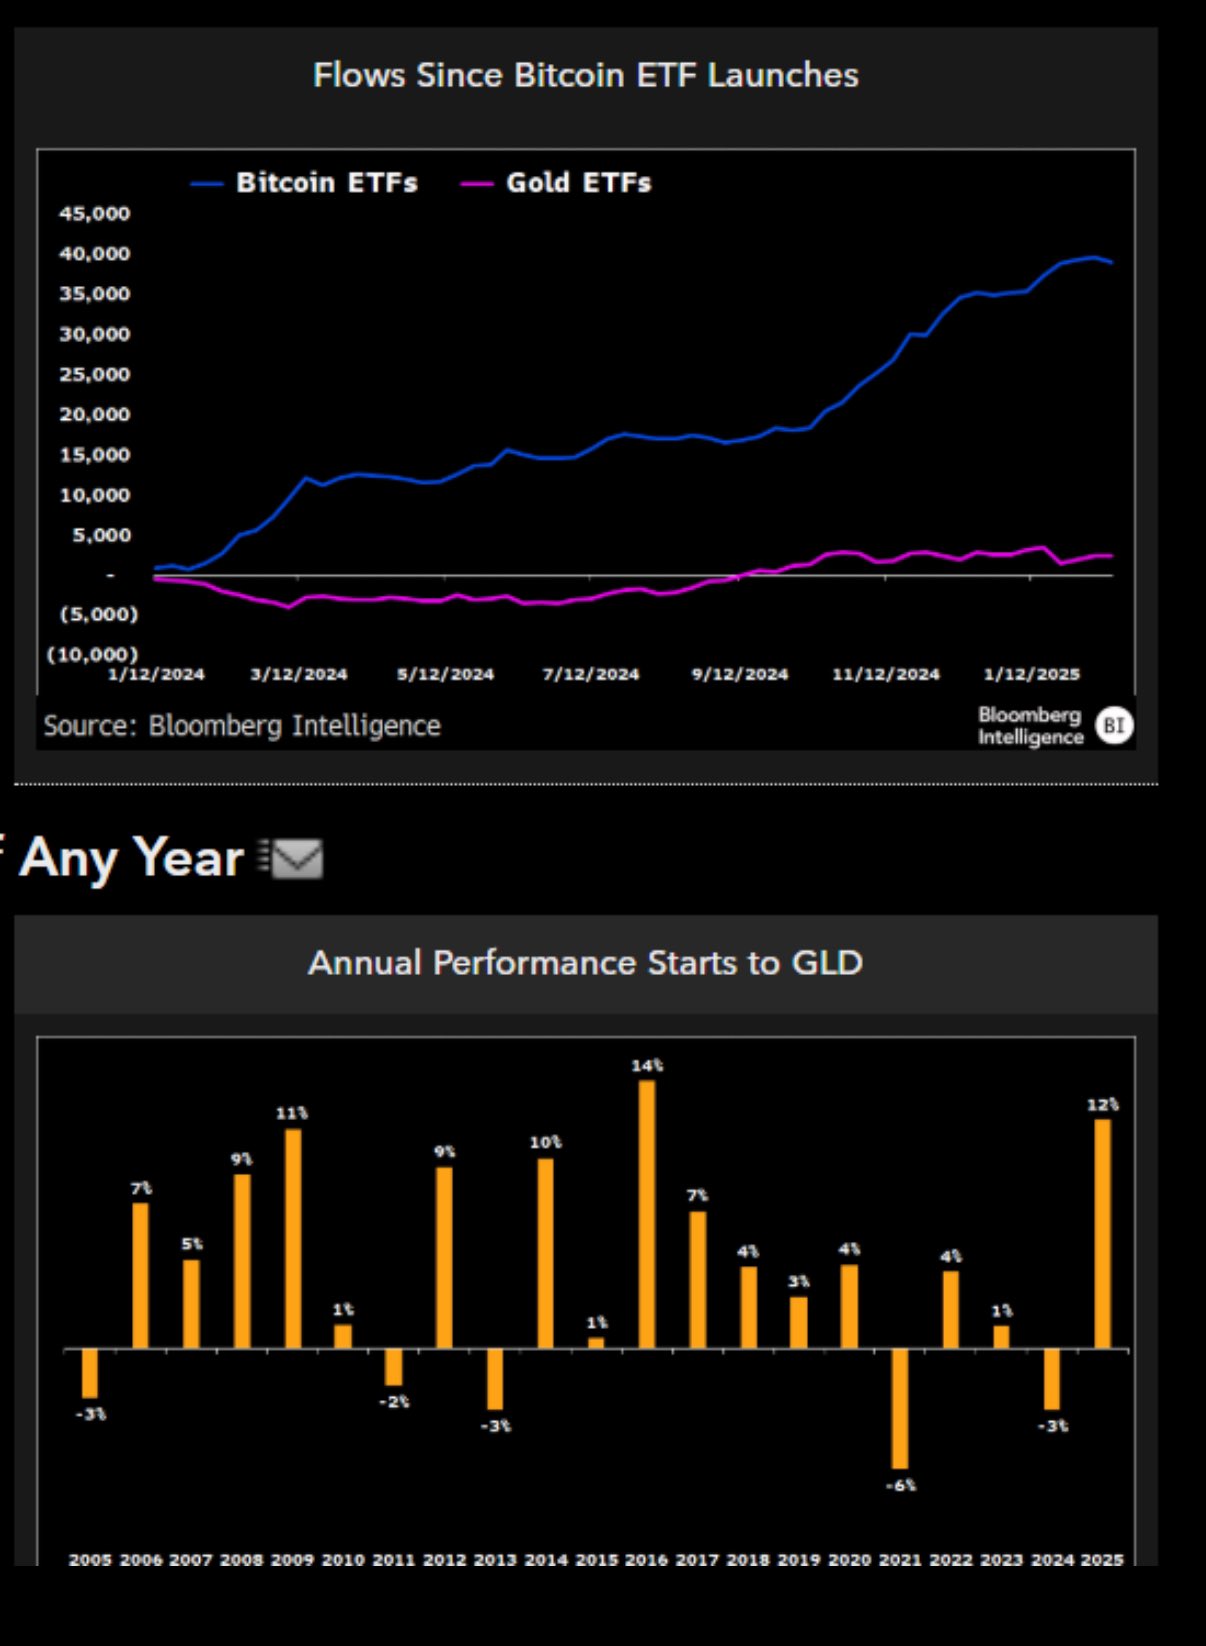This screenshot has width=1206, height=1646.
Task: Click the 7/12/2024 x-axis date label
Action: pyautogui.click(x=591, y=674)
